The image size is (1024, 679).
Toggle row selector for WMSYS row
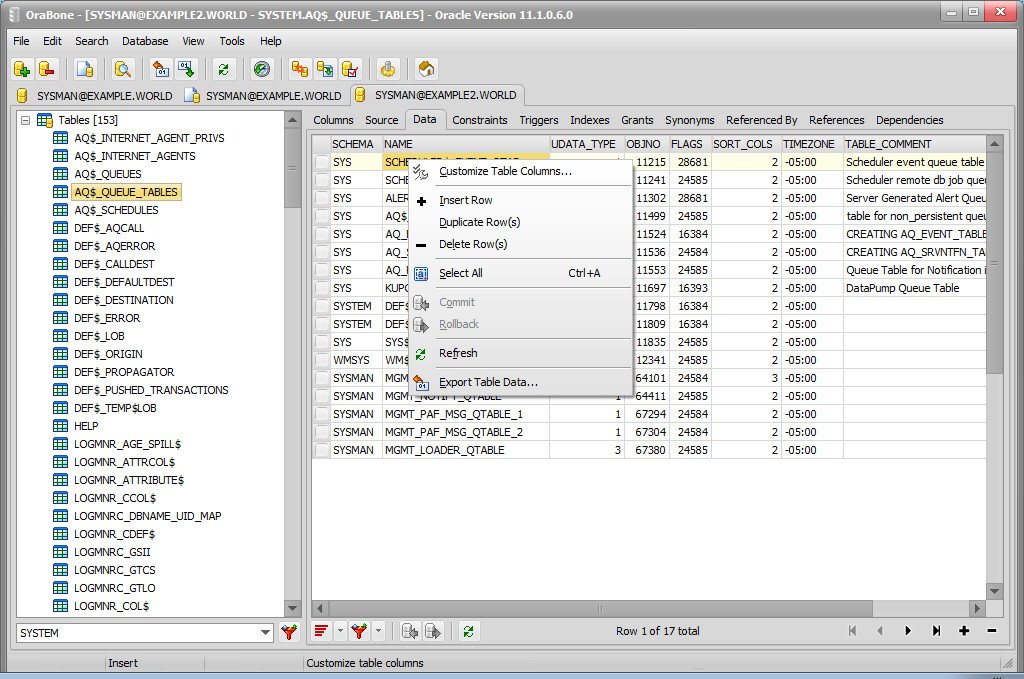coord(321,360)
